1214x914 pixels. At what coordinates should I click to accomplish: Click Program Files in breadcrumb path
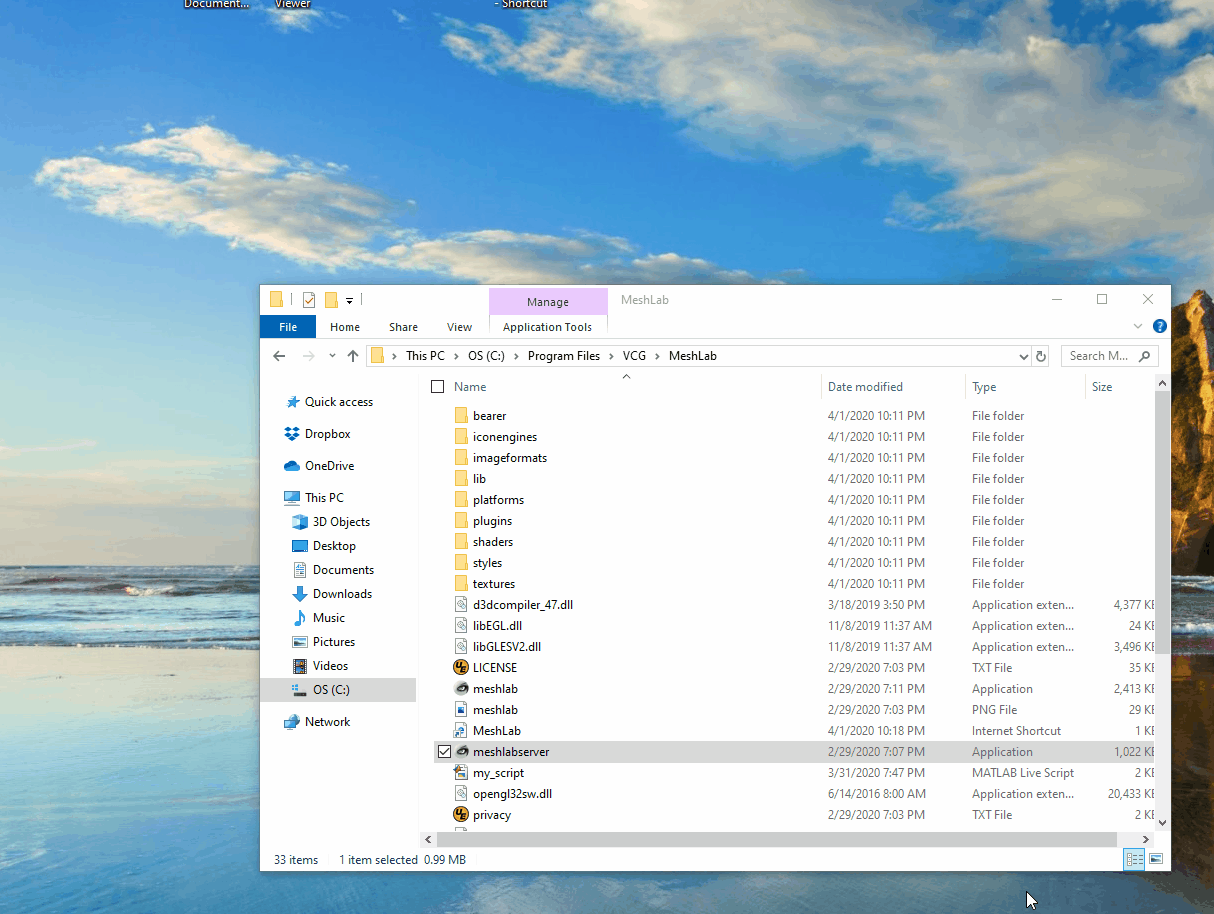click(564, 356)
